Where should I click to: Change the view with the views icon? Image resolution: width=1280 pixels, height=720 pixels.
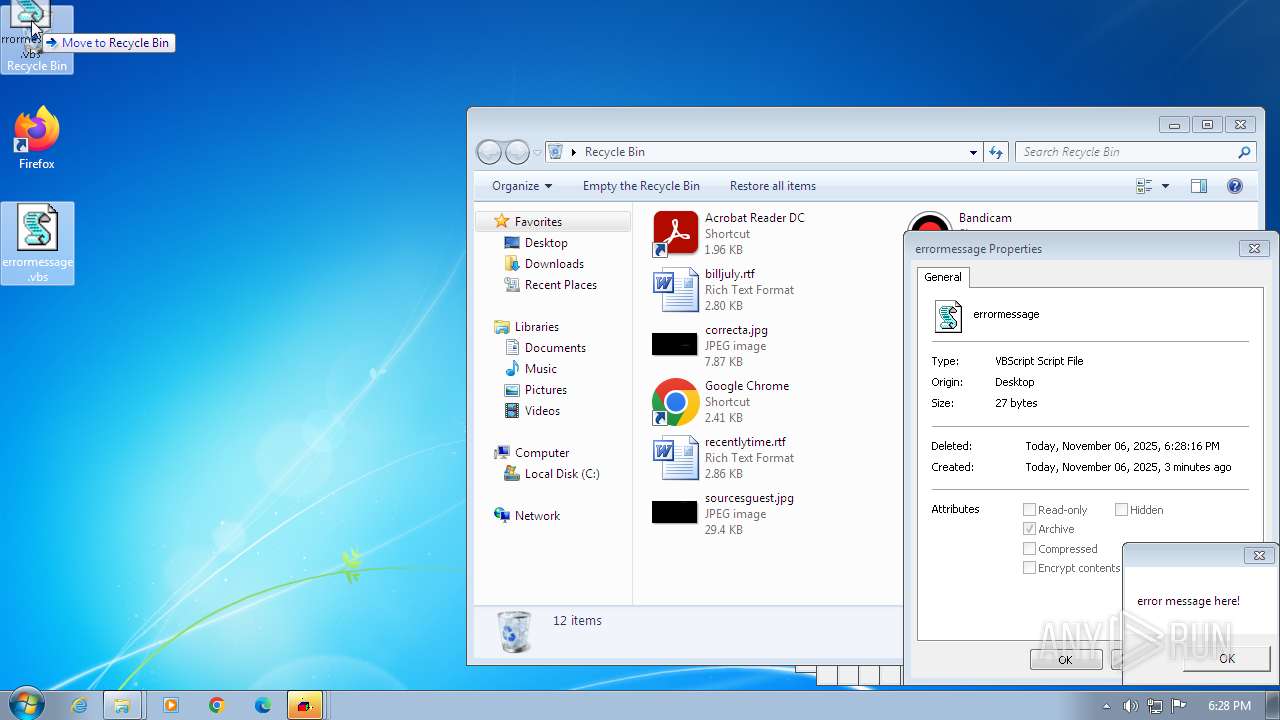pos(1144,186)
